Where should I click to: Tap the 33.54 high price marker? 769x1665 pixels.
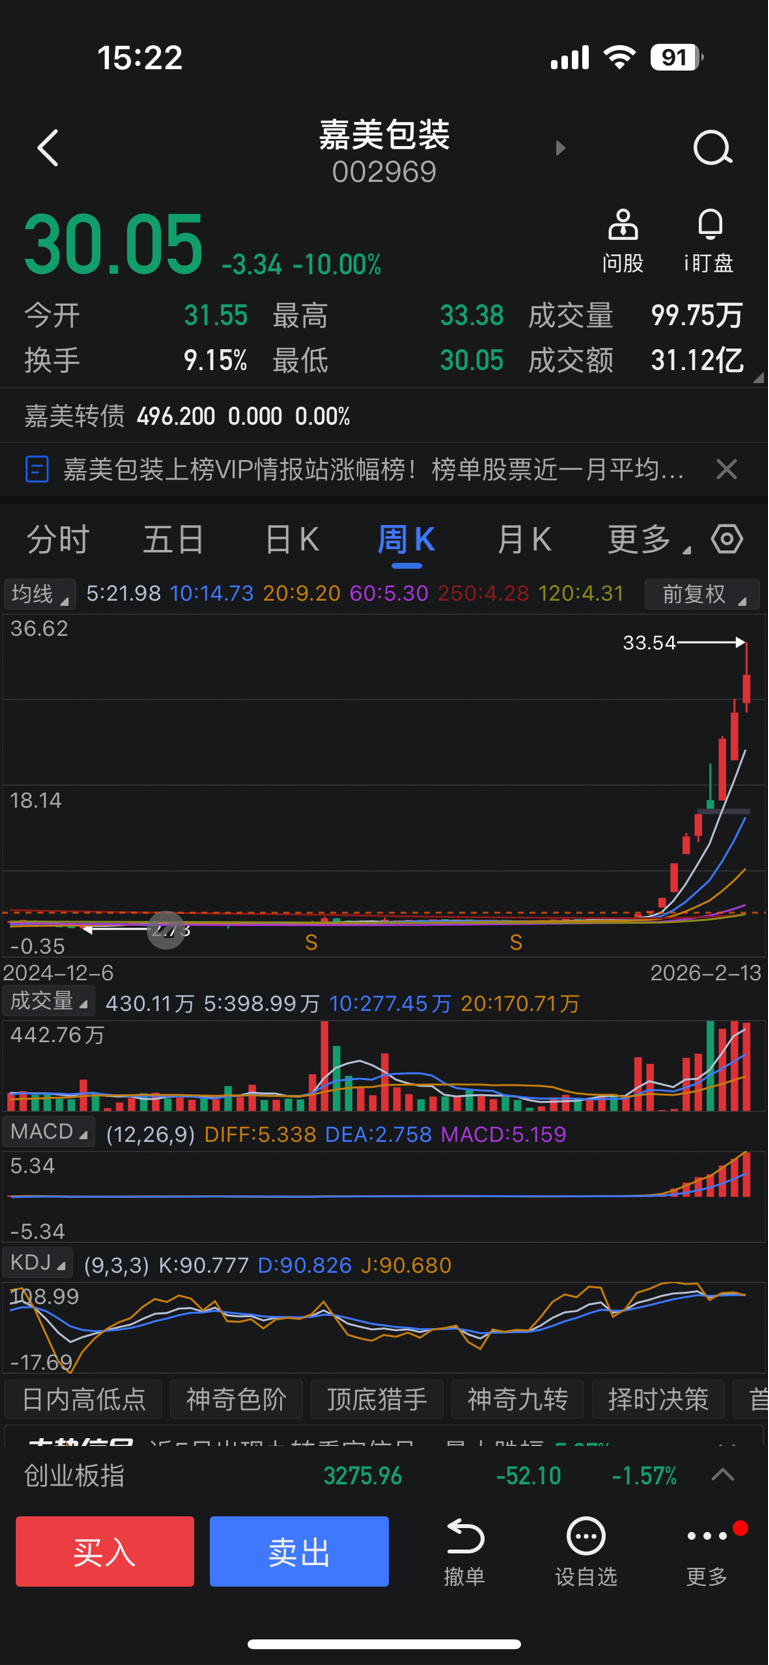coord(649,643)
